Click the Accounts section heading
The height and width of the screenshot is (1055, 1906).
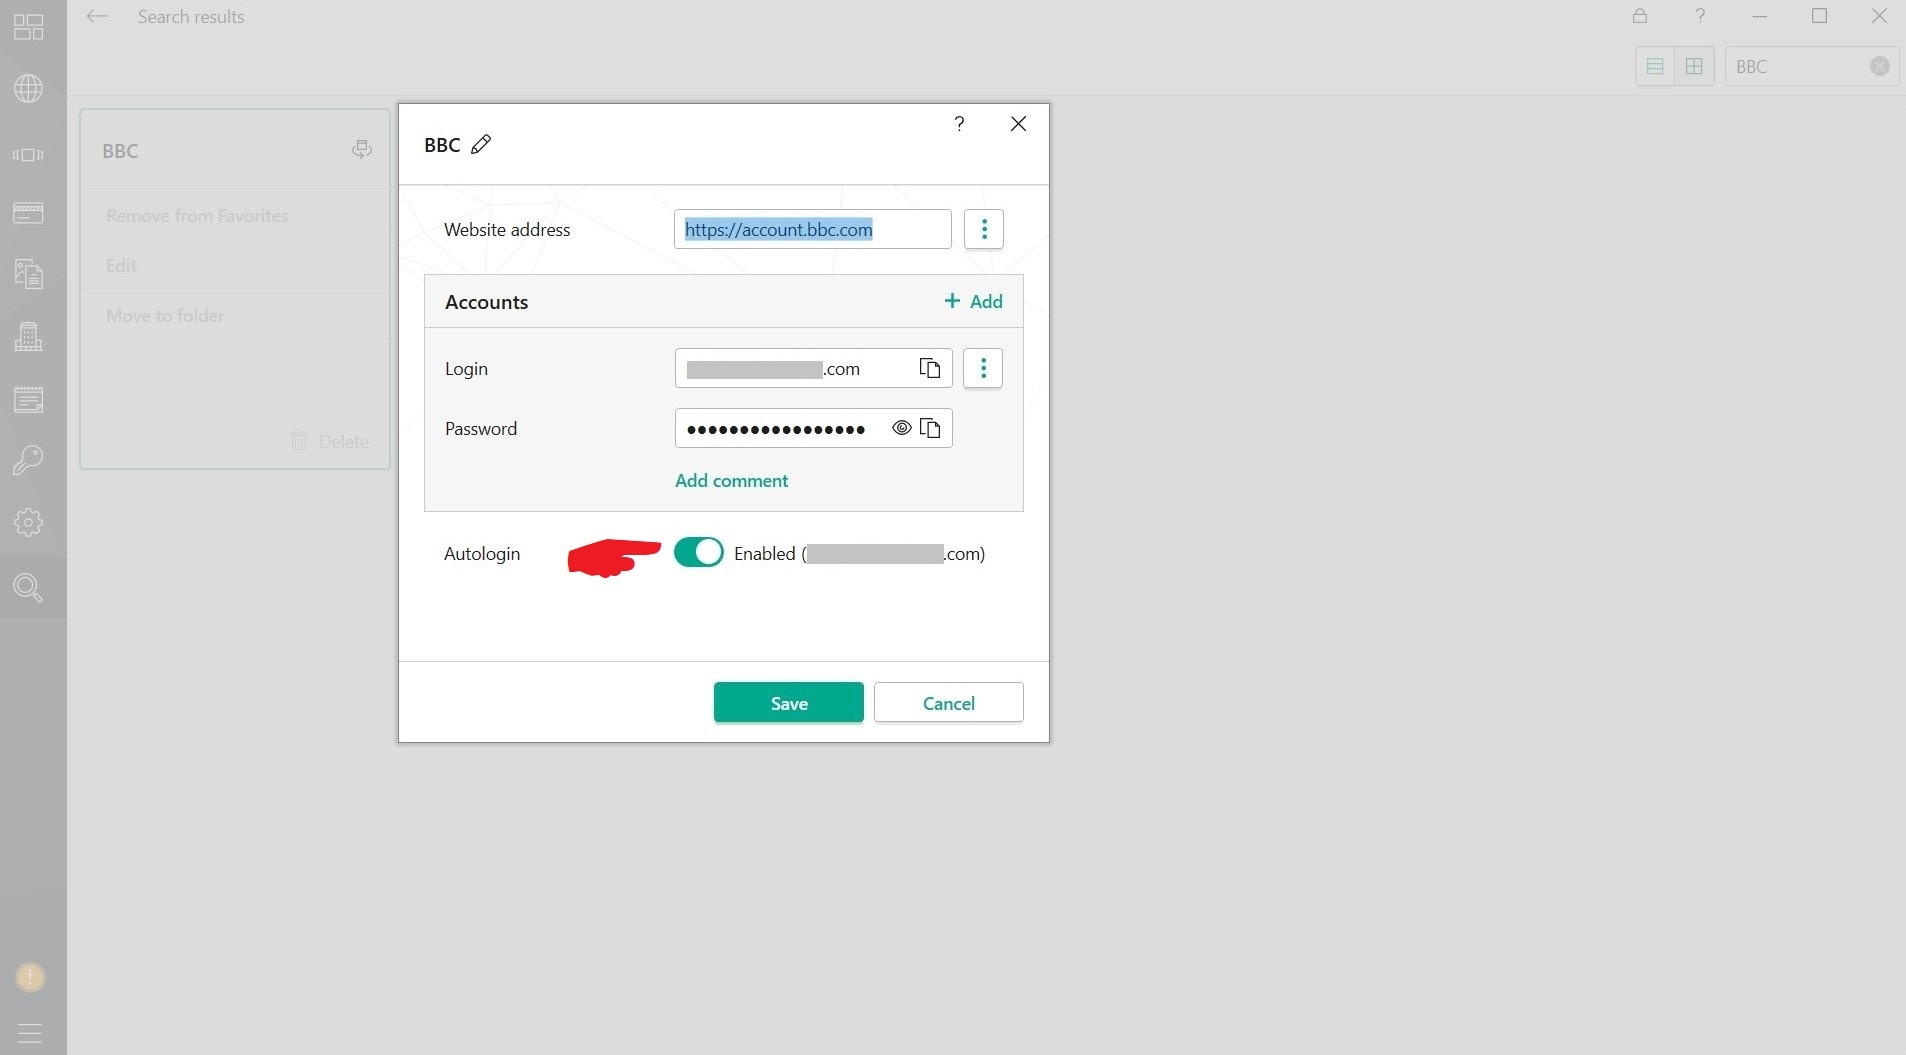(486, 302)
